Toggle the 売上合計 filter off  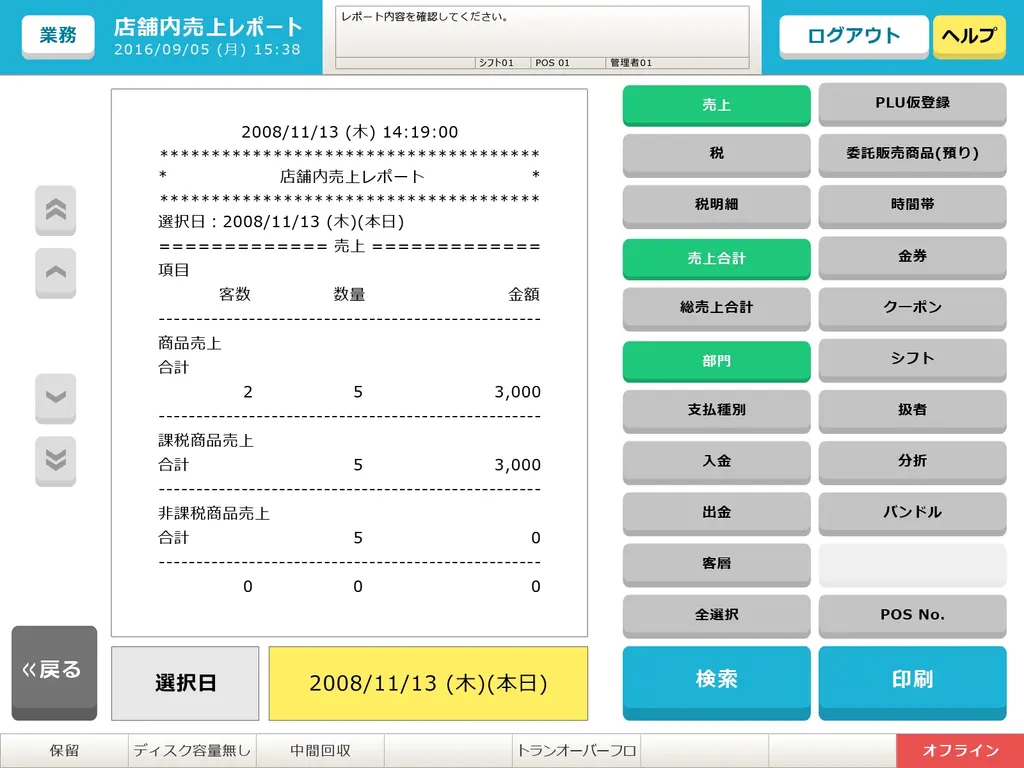pyautogui.click(x=716, y=258)
